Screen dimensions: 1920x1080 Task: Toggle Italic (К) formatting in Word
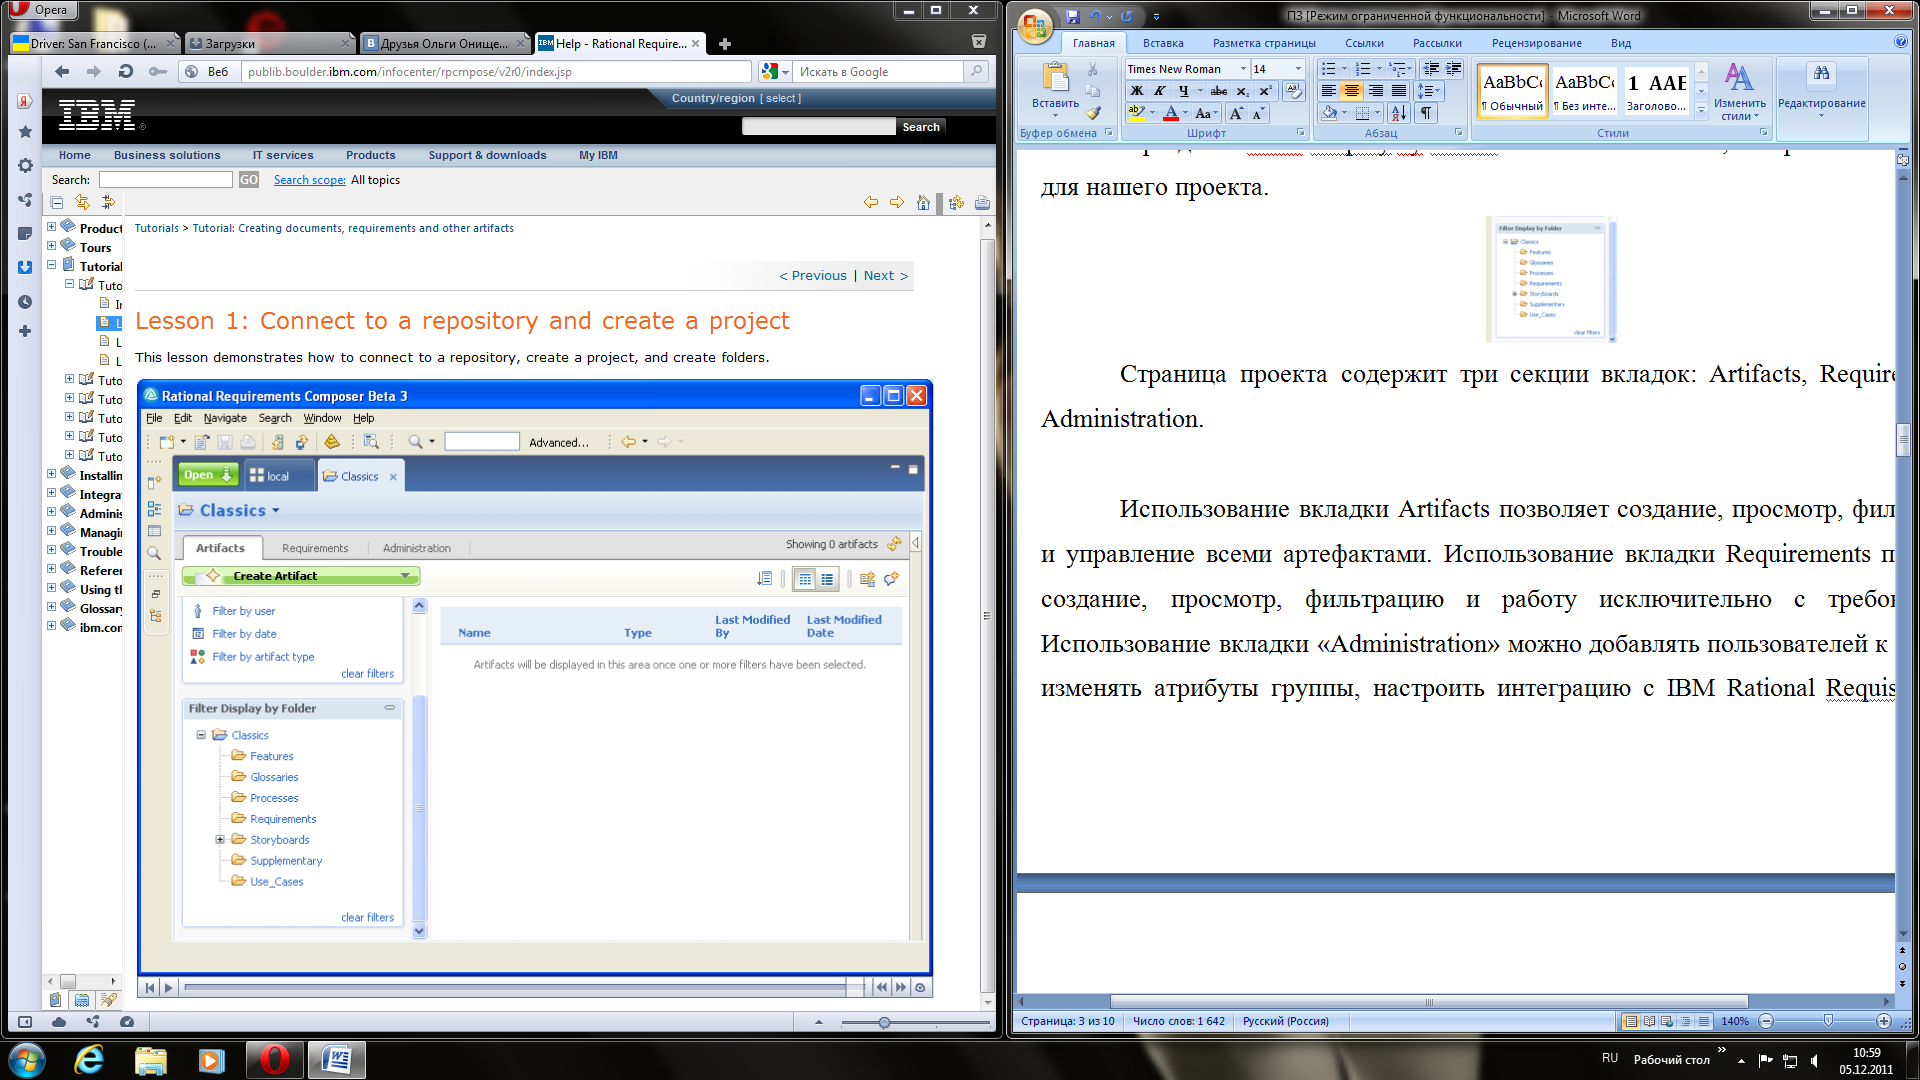click(x=1160, y=91)
